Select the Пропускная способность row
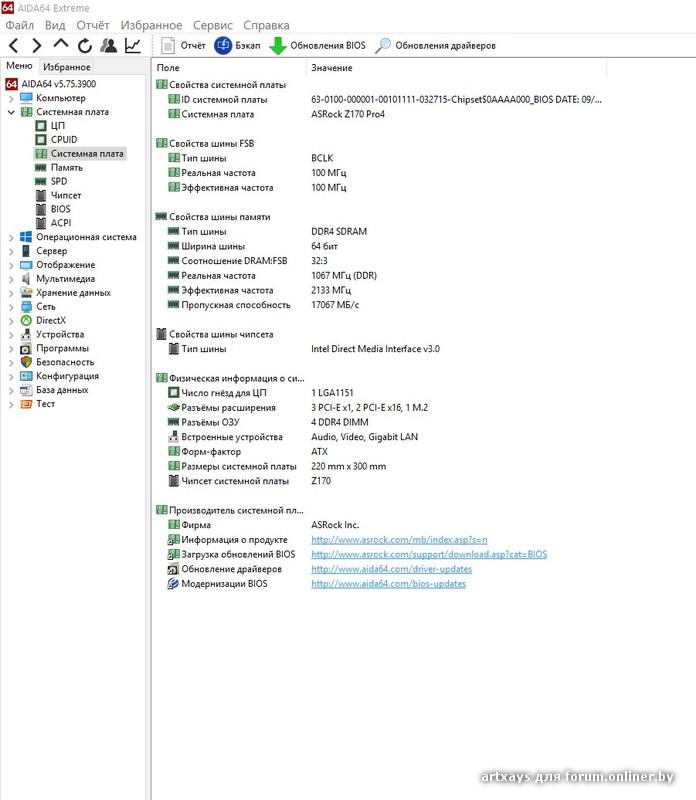The width and height of the screenshot is (696, 800). click(263, 305)
